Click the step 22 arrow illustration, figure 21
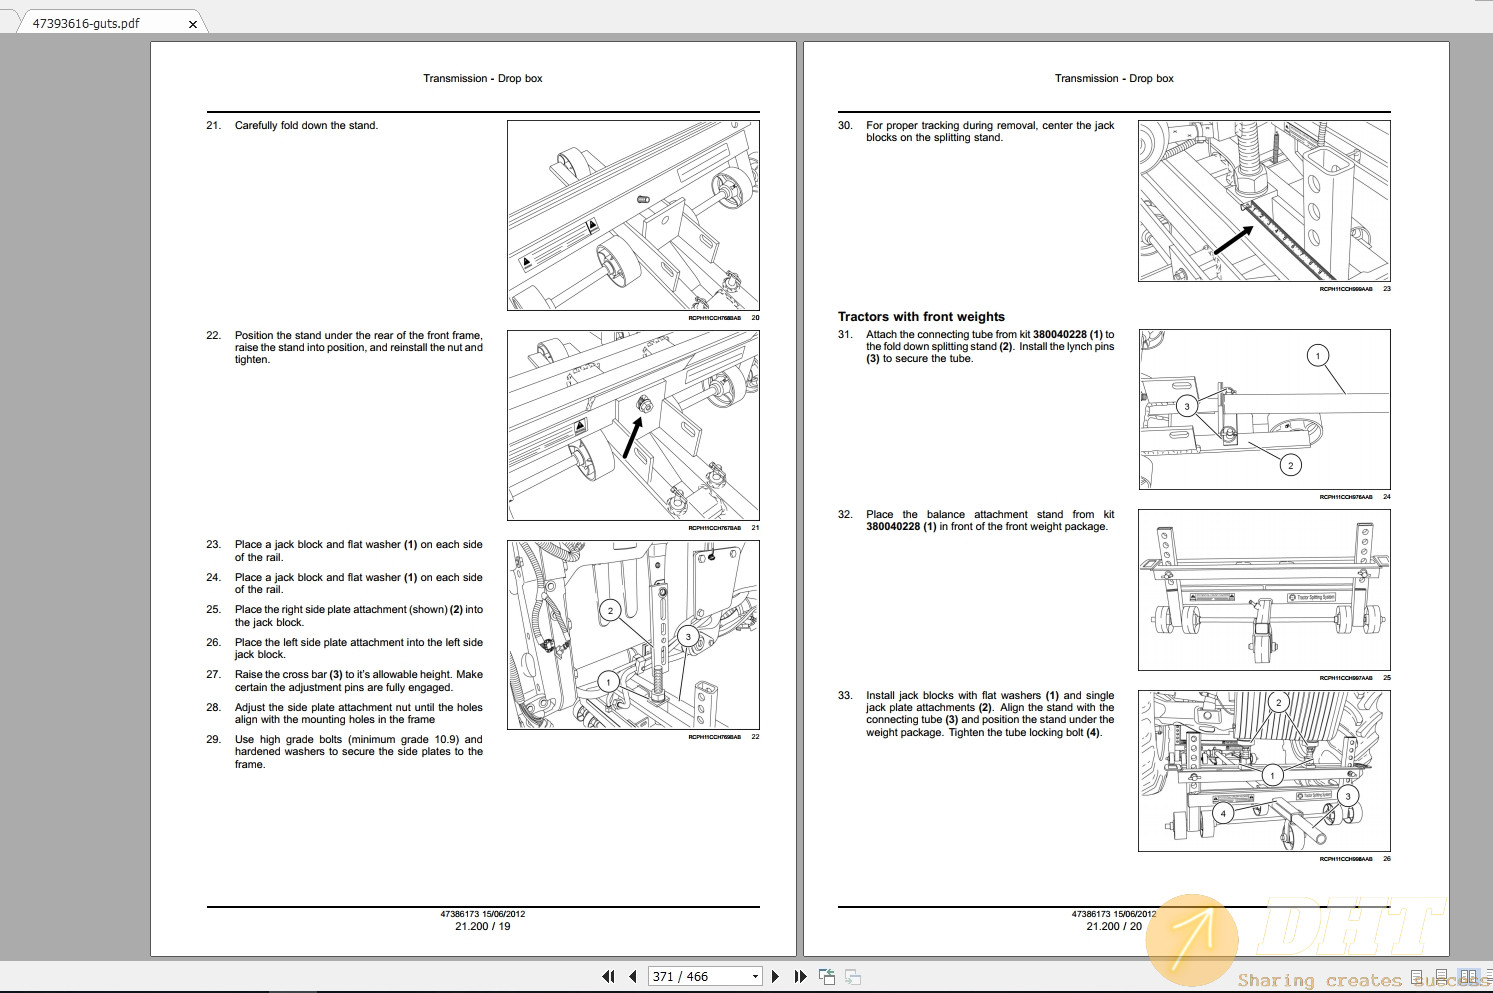Image resolution: width=1493 pixels, height=993 pixels. click(633, 425)
